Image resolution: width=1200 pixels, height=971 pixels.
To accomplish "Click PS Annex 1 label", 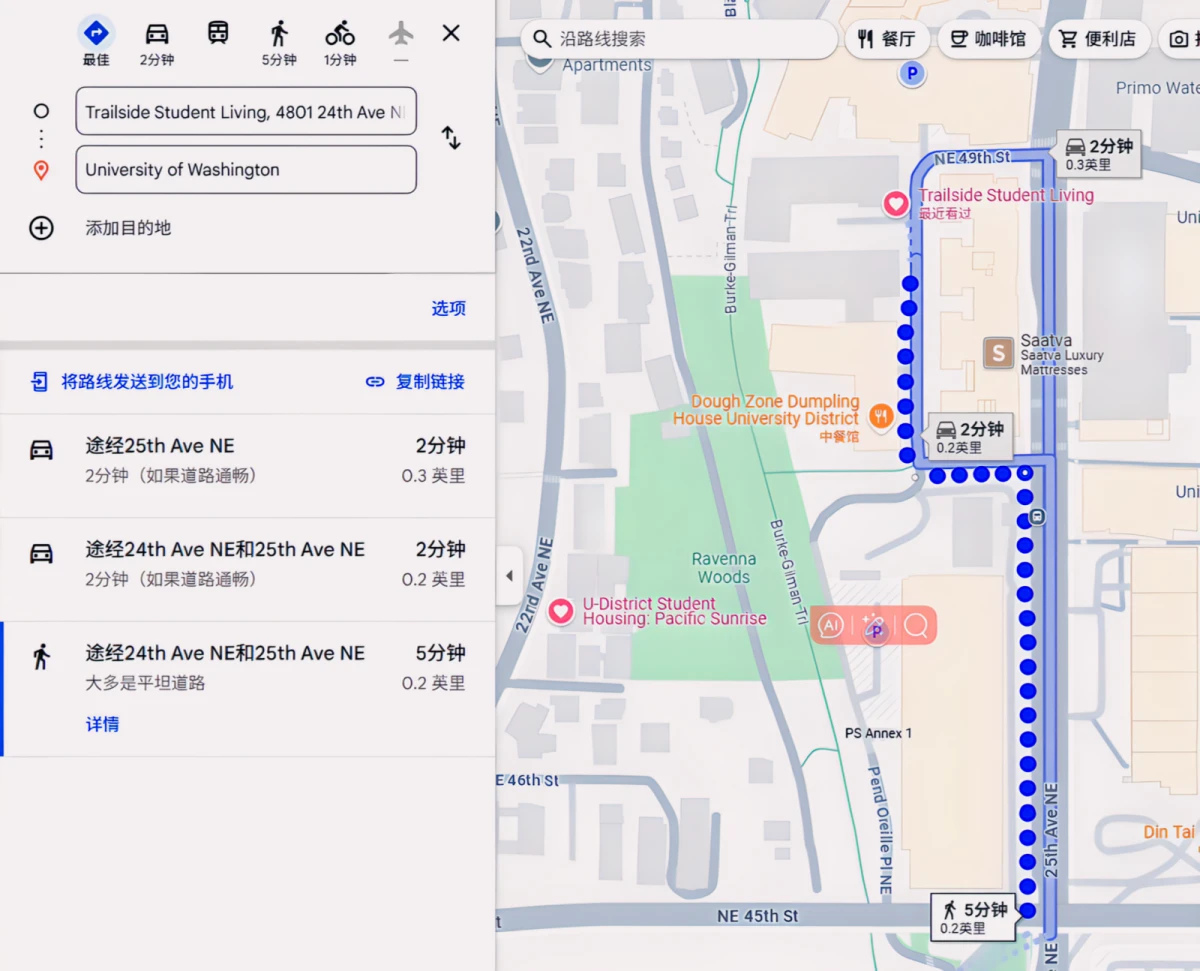I will pos(878,733).
